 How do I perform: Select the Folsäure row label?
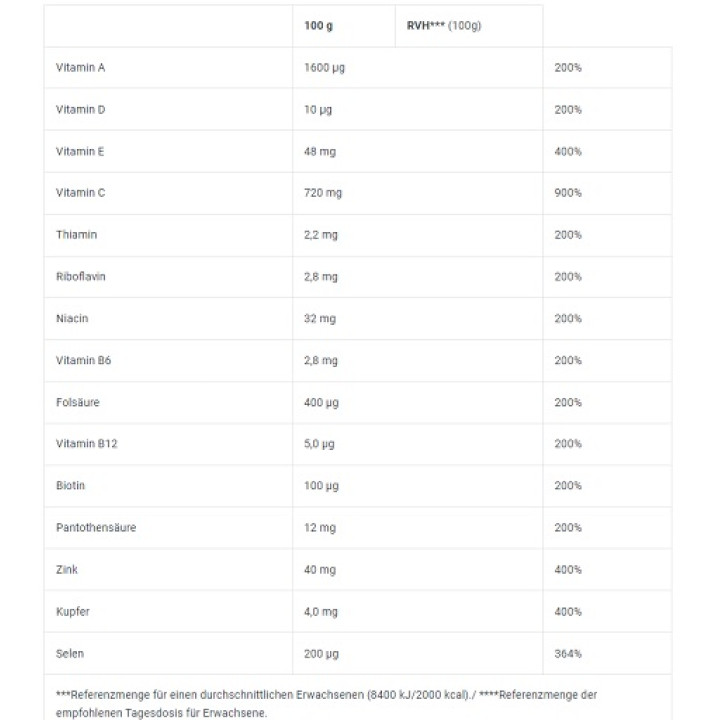(78, 403)
